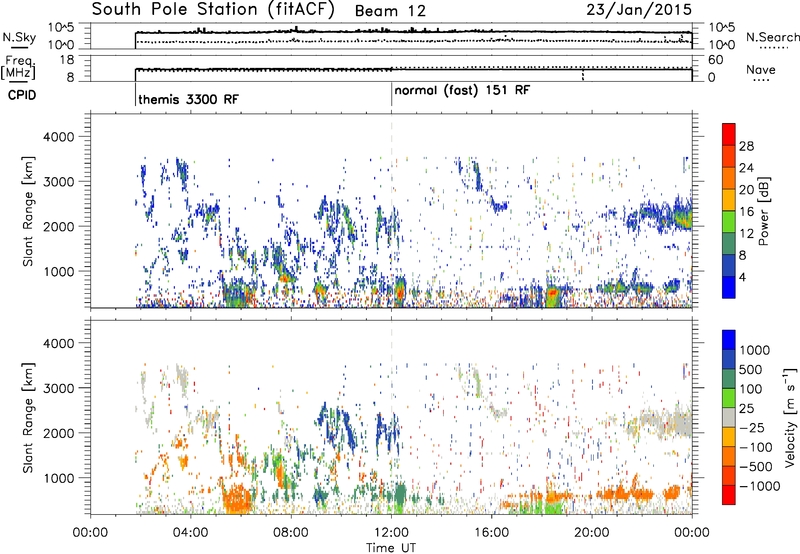Click the strong red echo near 18:00 in power panel
The height and width of the screenshot is (554, 800).
[x=553, y=294]
